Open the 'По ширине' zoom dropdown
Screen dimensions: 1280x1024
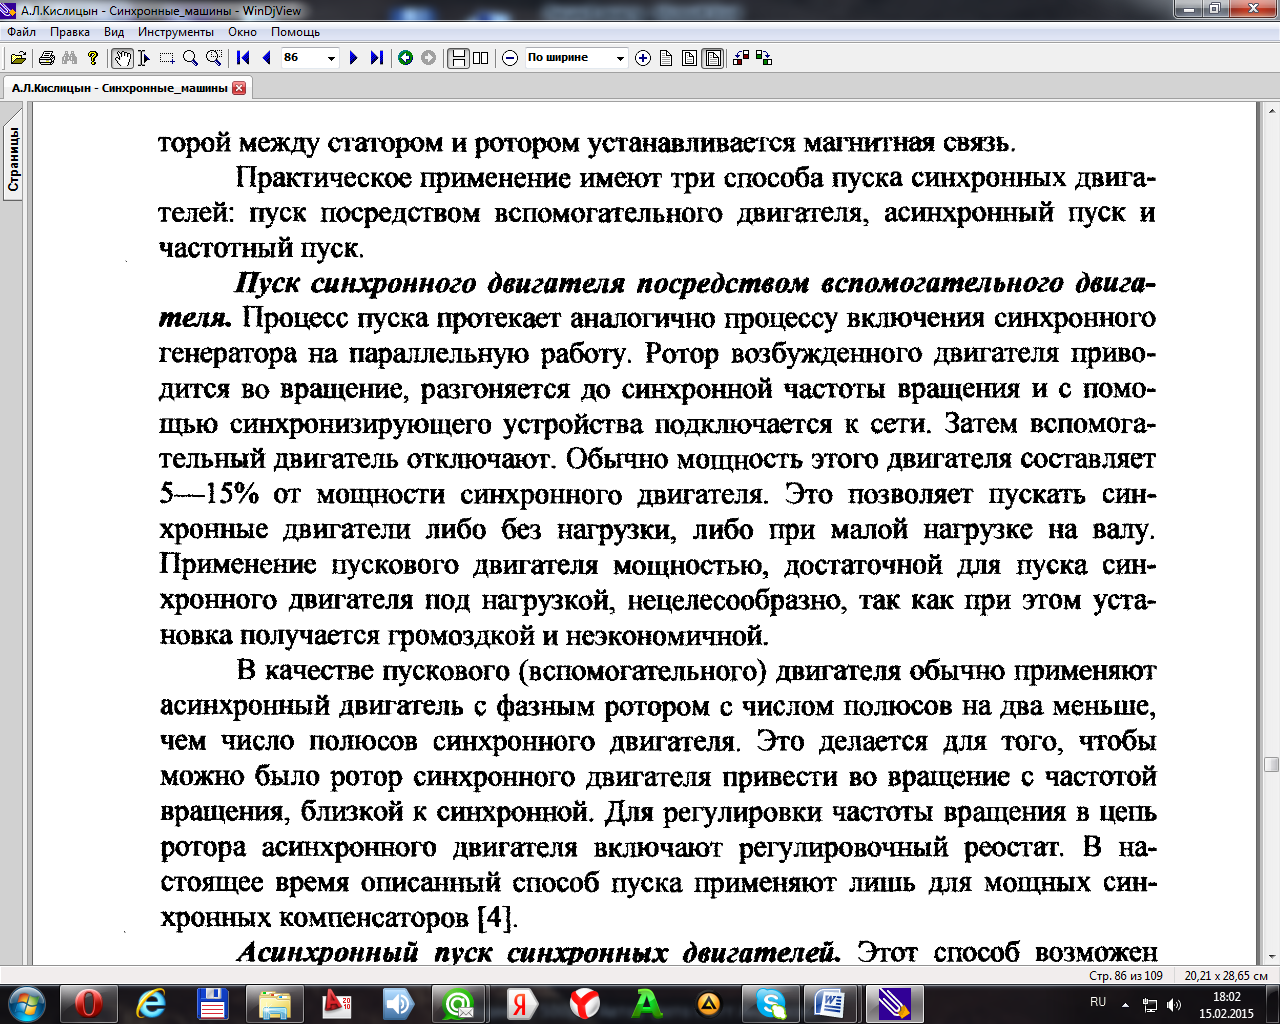point(619,58)
